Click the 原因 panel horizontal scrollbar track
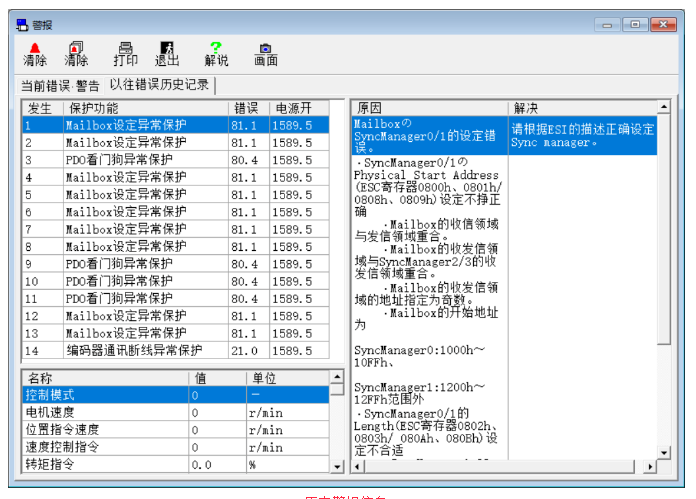The width and height of the screenshot is (696, 499). pyautogui.click(x=505, y=467)
